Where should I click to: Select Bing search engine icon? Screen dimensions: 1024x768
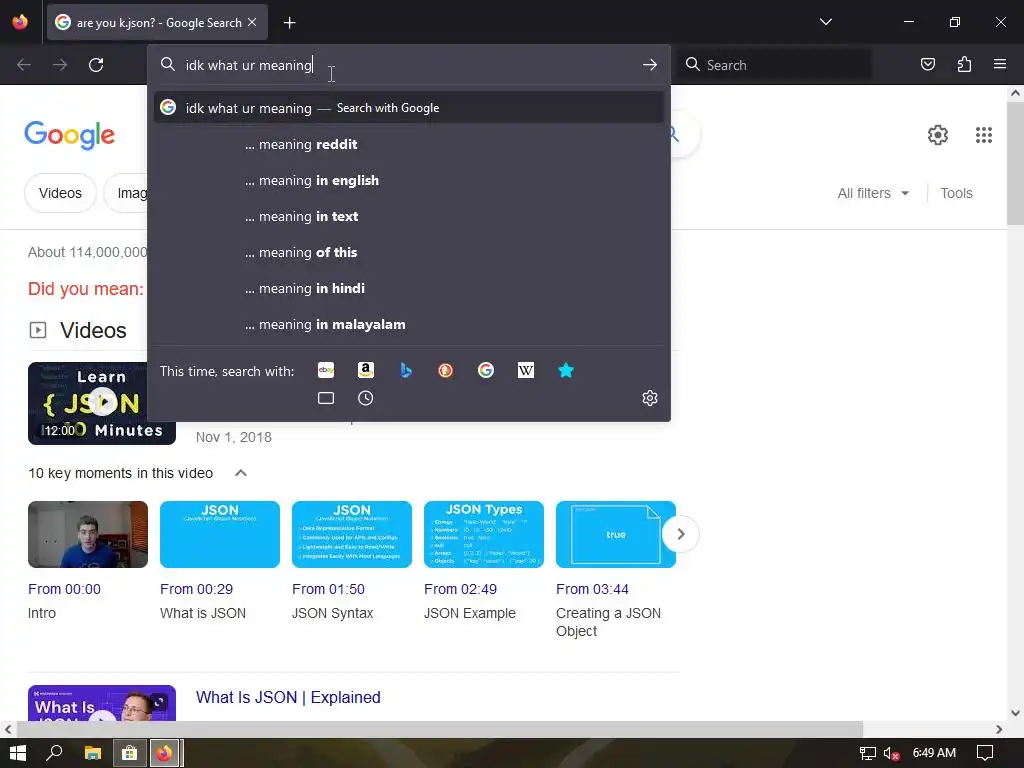point(406,370)
